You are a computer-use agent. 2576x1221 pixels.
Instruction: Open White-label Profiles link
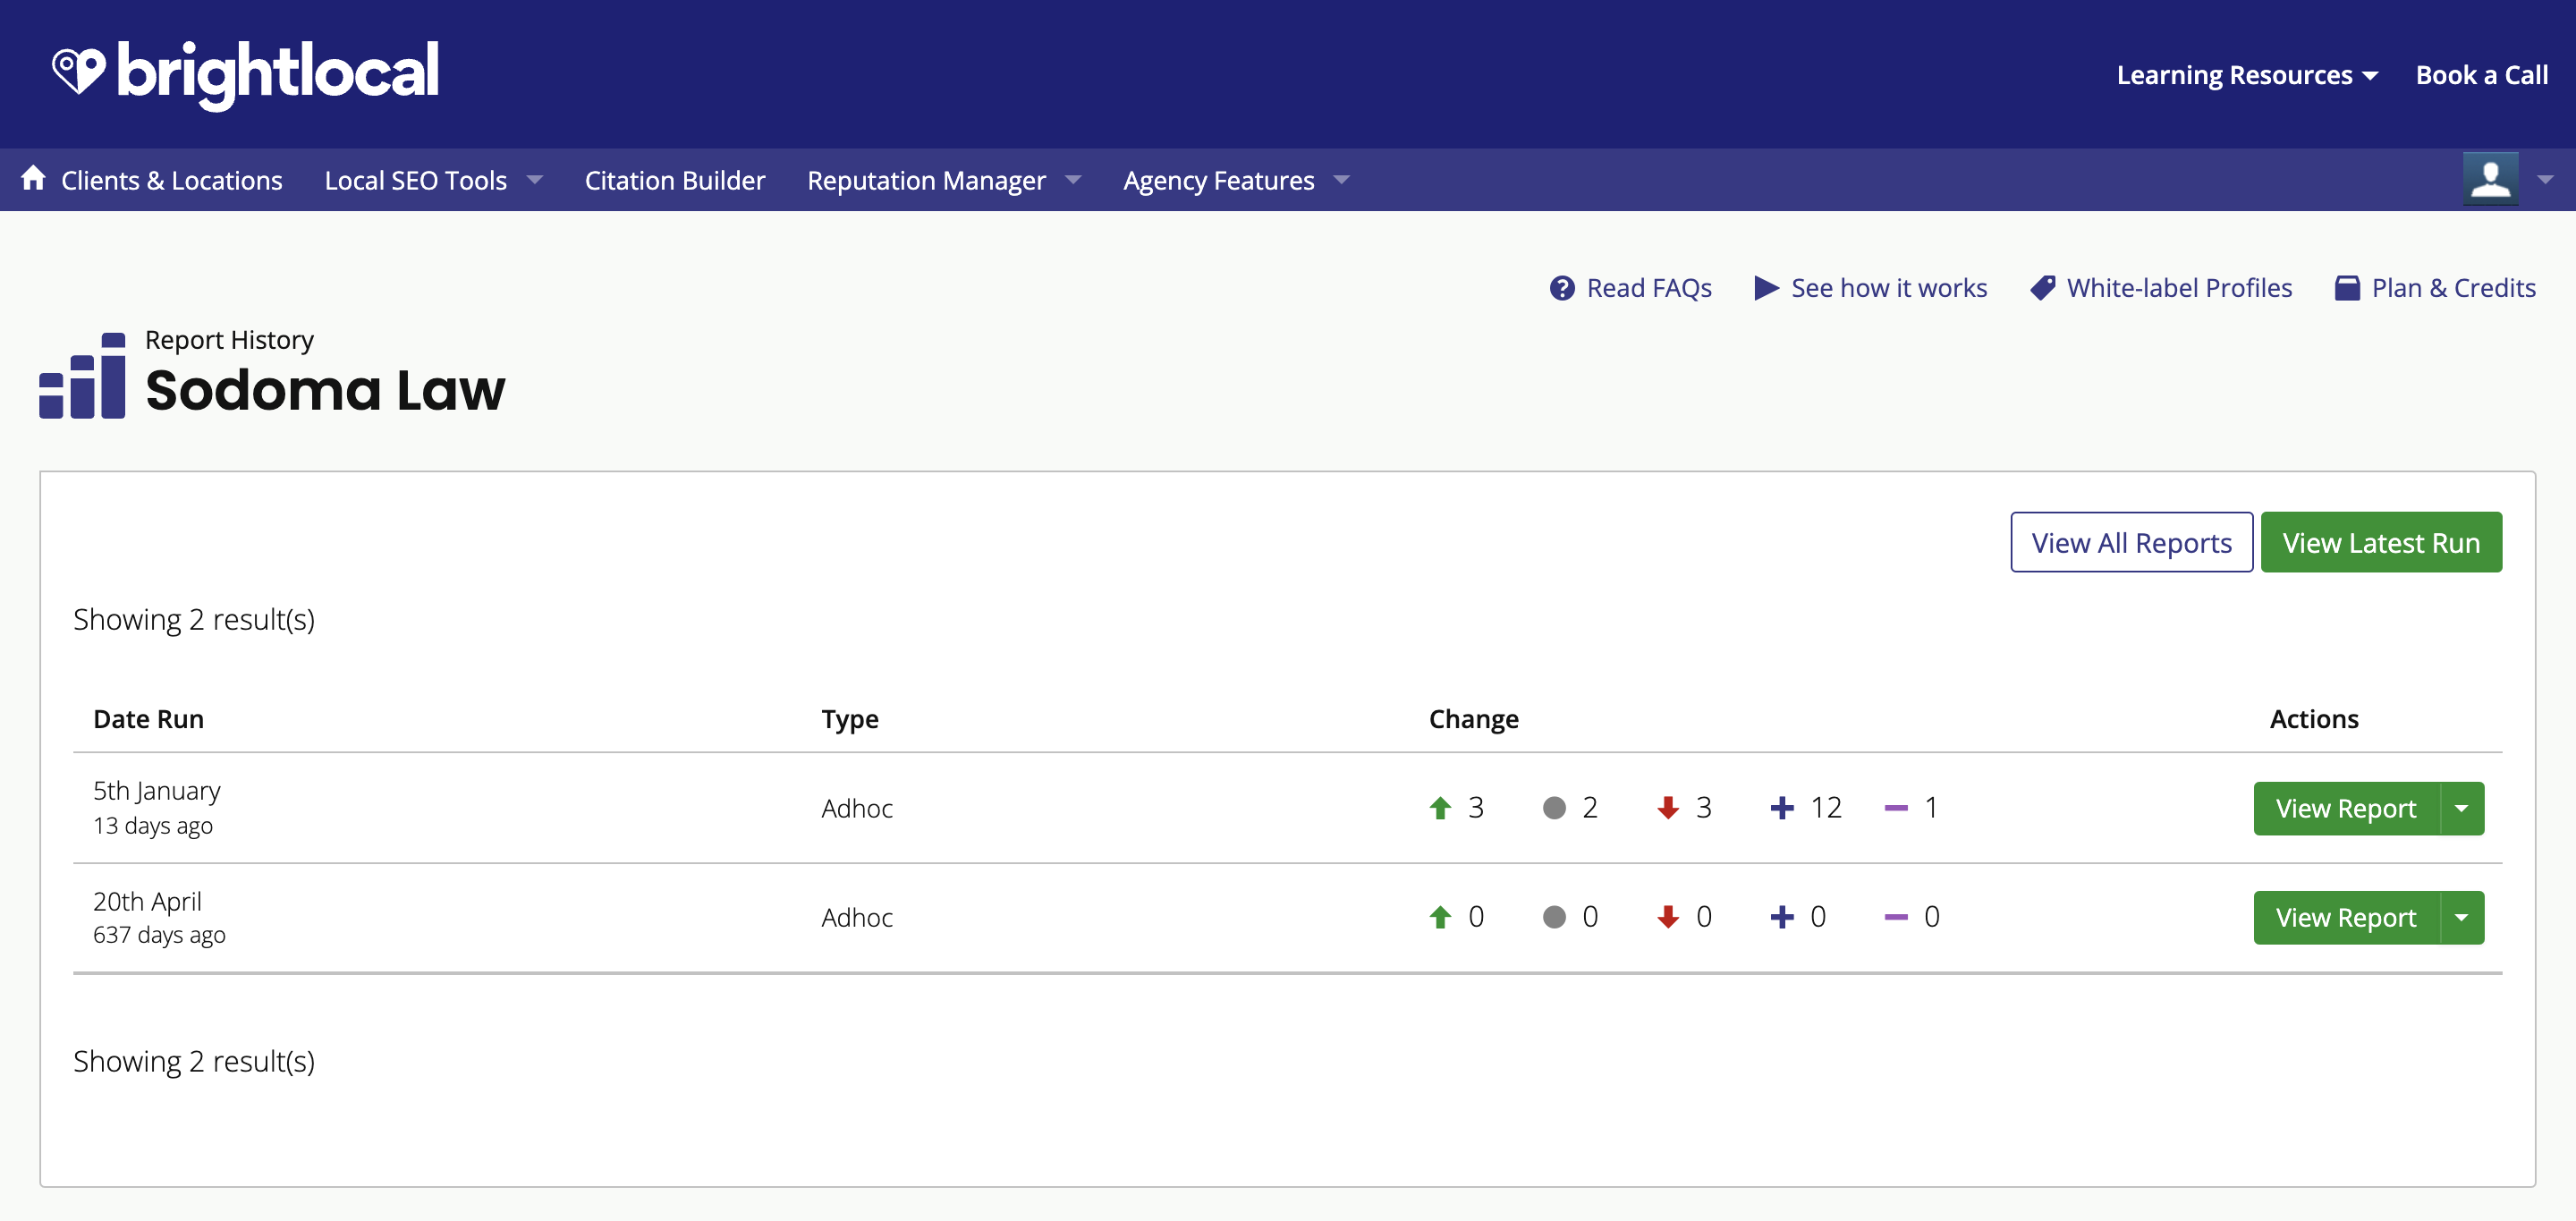pyautogui.click(x=2179, y=288)
